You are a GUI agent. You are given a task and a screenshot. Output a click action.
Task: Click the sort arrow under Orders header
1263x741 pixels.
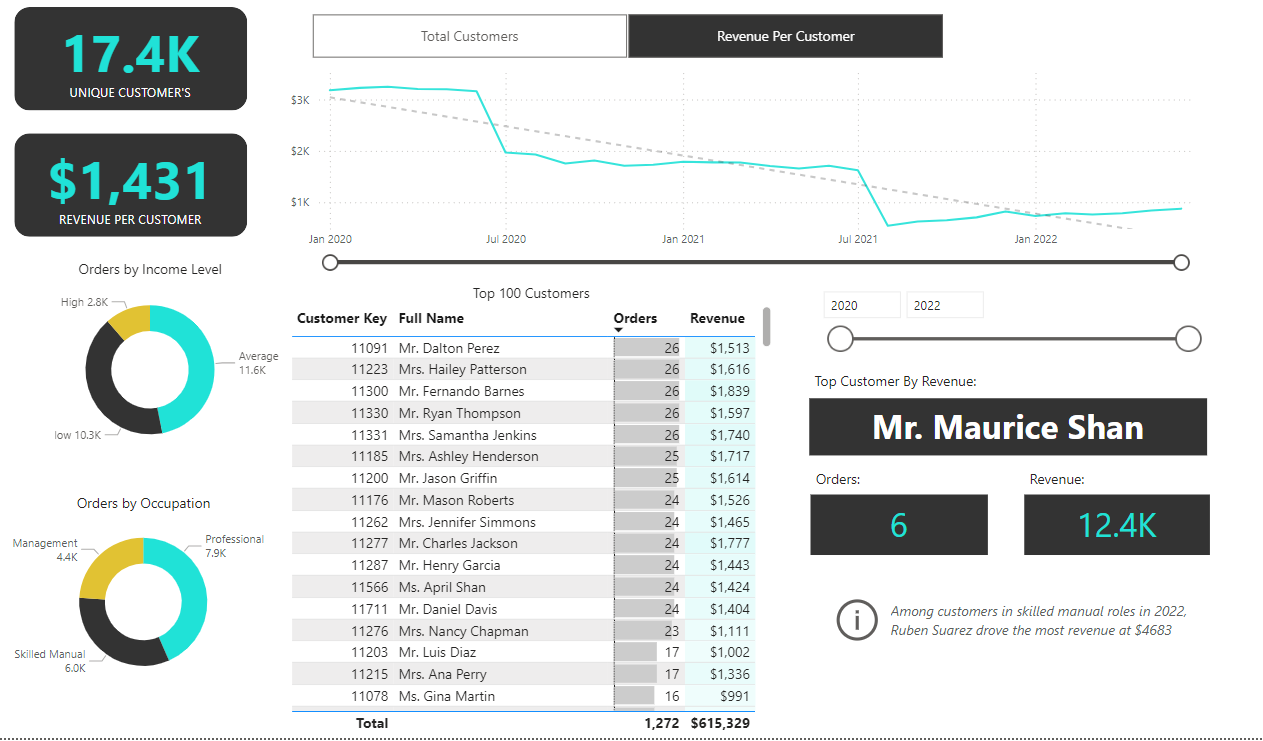click(x=619, y=330)
